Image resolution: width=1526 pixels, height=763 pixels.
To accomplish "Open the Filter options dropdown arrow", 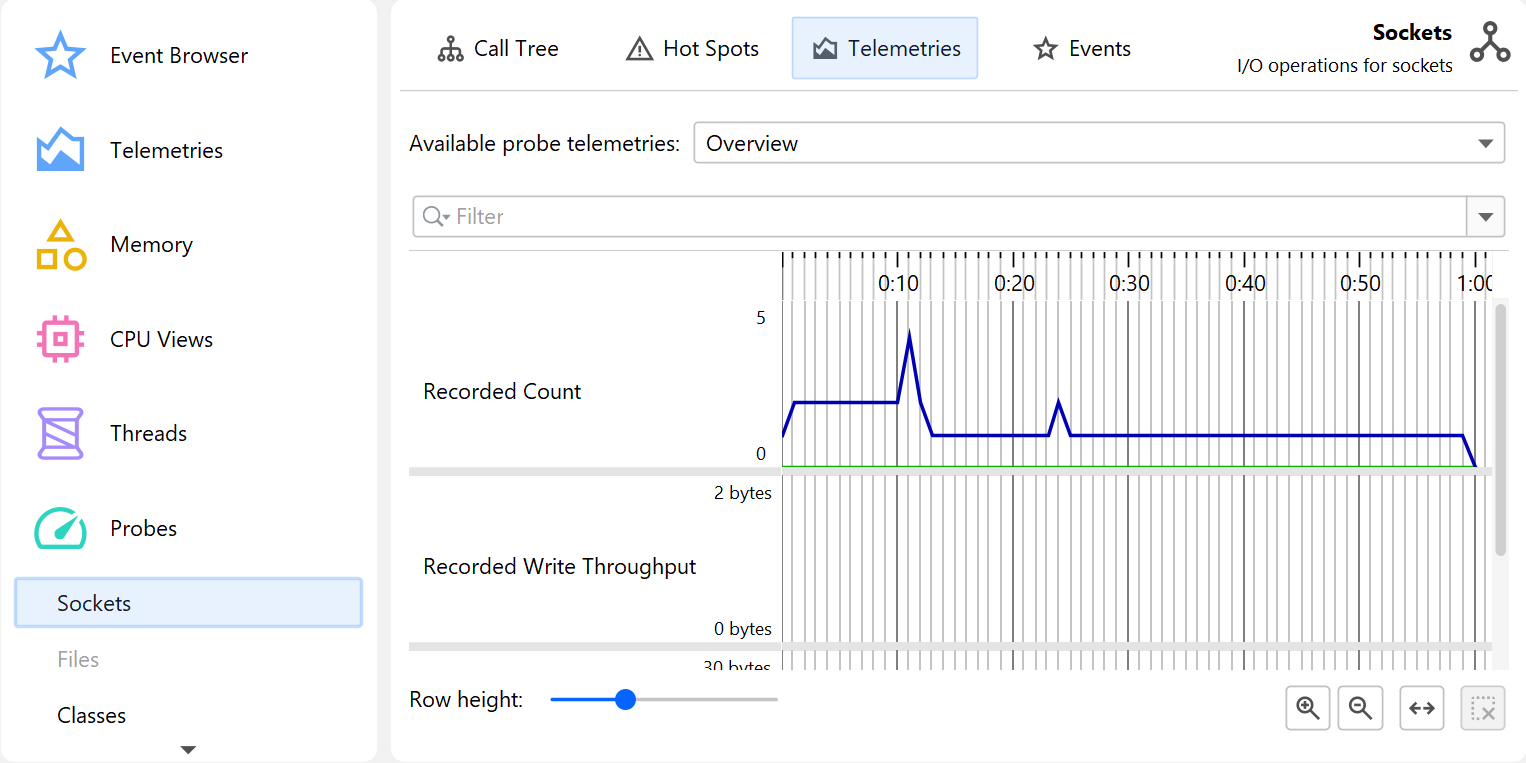I will coord(1485,217).
